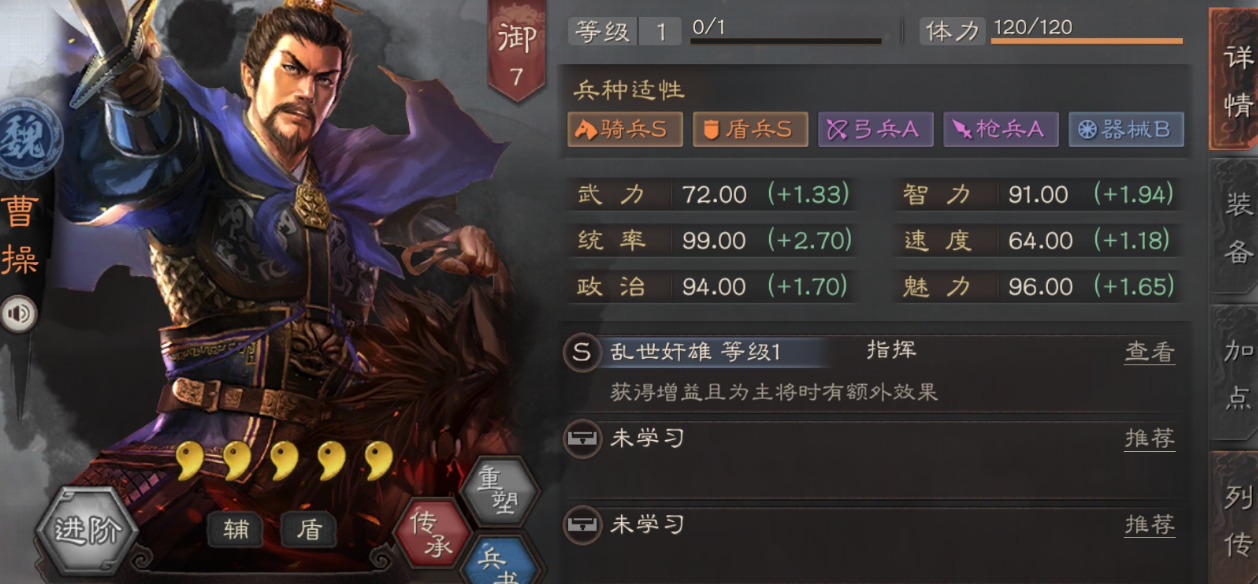Click 推荐 for second unlearned skill

1149,524
